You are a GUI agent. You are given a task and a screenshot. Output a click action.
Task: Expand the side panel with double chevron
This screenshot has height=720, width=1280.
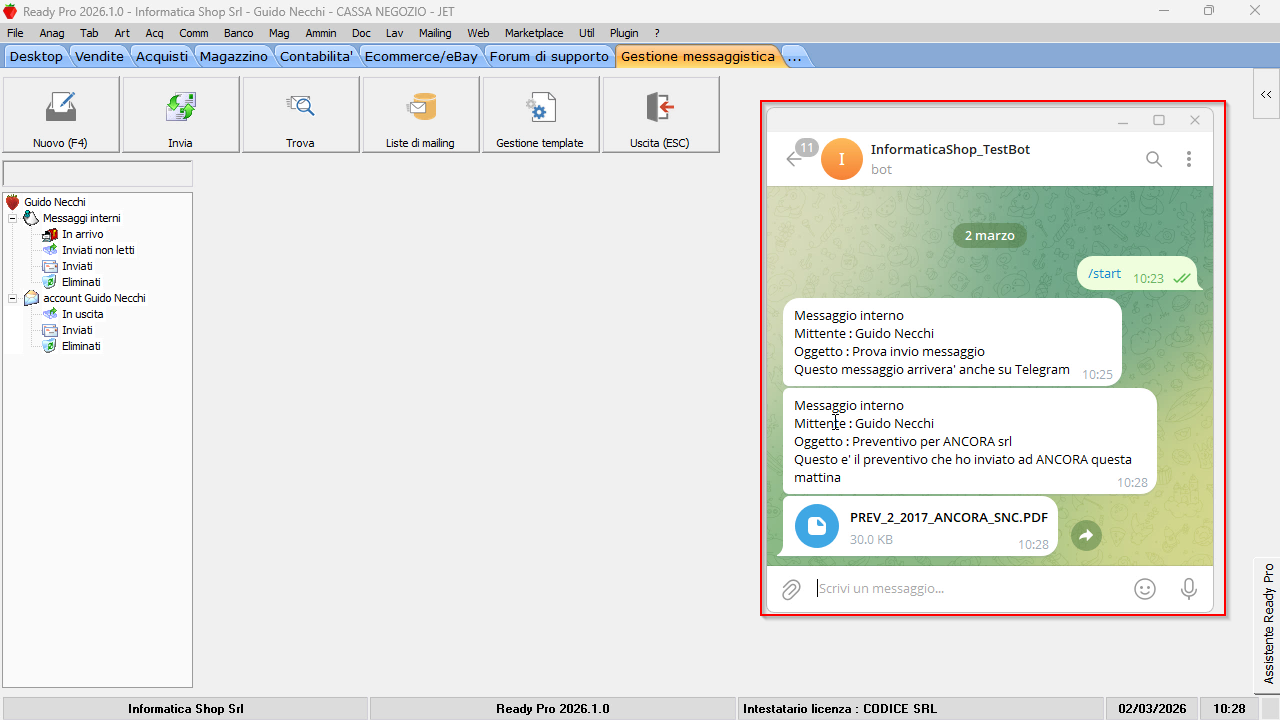[x=1266, y=94]
